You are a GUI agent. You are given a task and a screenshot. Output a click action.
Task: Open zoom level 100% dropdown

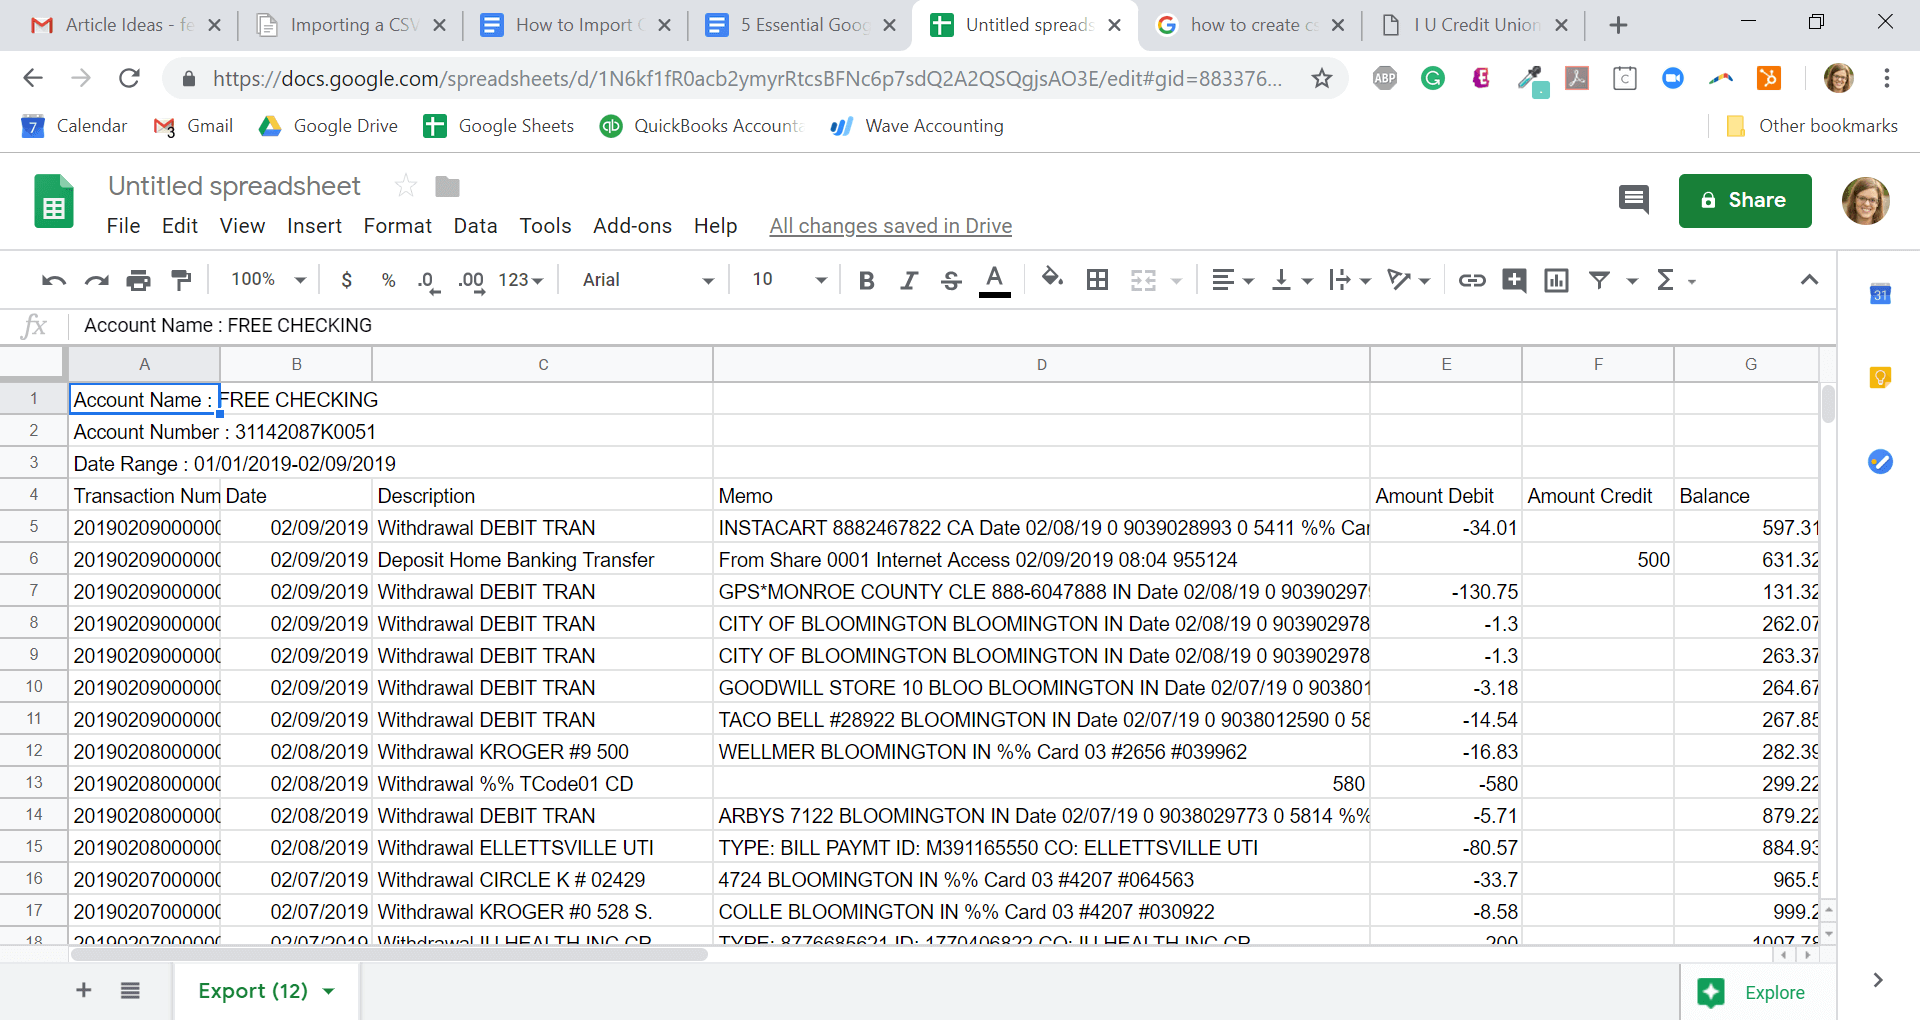point(268,280)
